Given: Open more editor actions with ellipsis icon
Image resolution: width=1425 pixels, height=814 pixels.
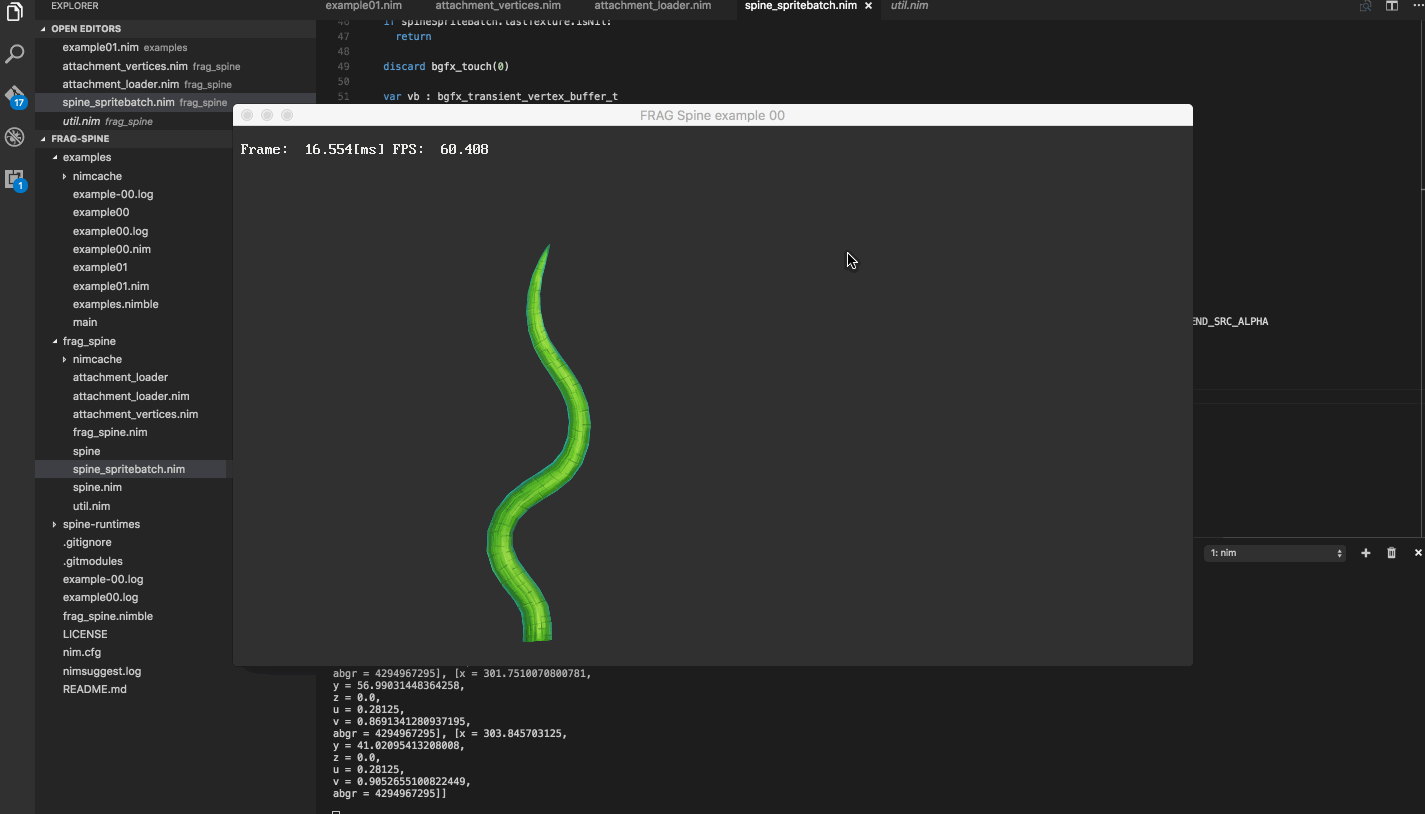Looking at the screenshot, I should (x=1417, y=4).
